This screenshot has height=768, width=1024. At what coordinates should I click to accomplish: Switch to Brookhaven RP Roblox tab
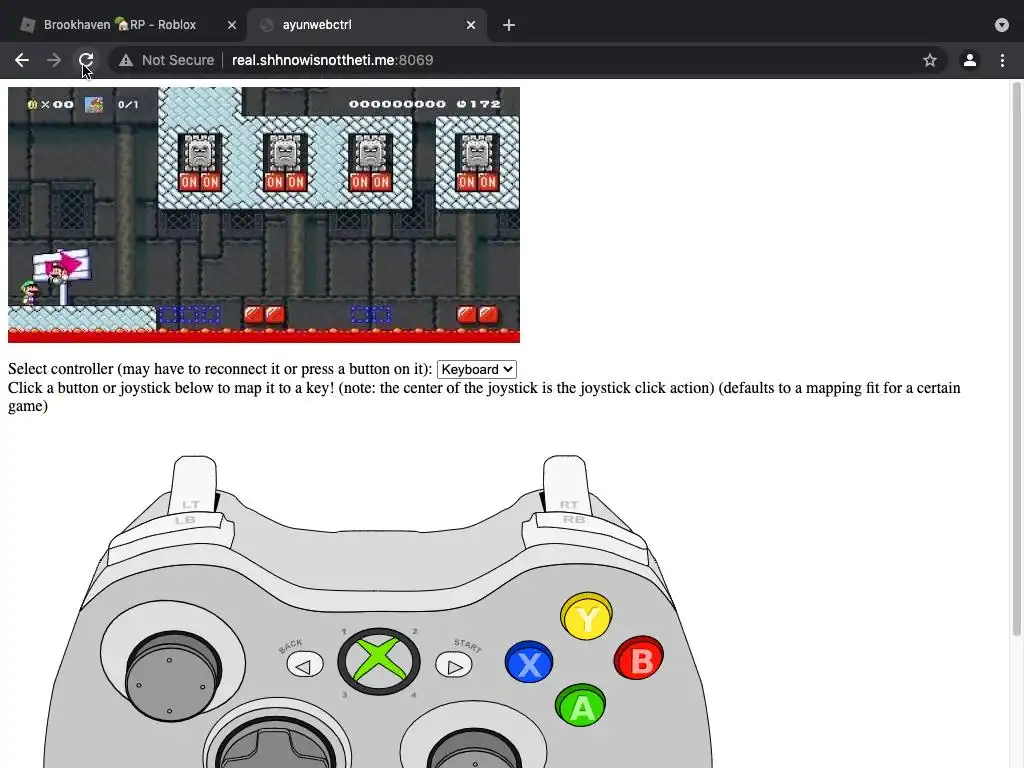(x=120, y=25)
